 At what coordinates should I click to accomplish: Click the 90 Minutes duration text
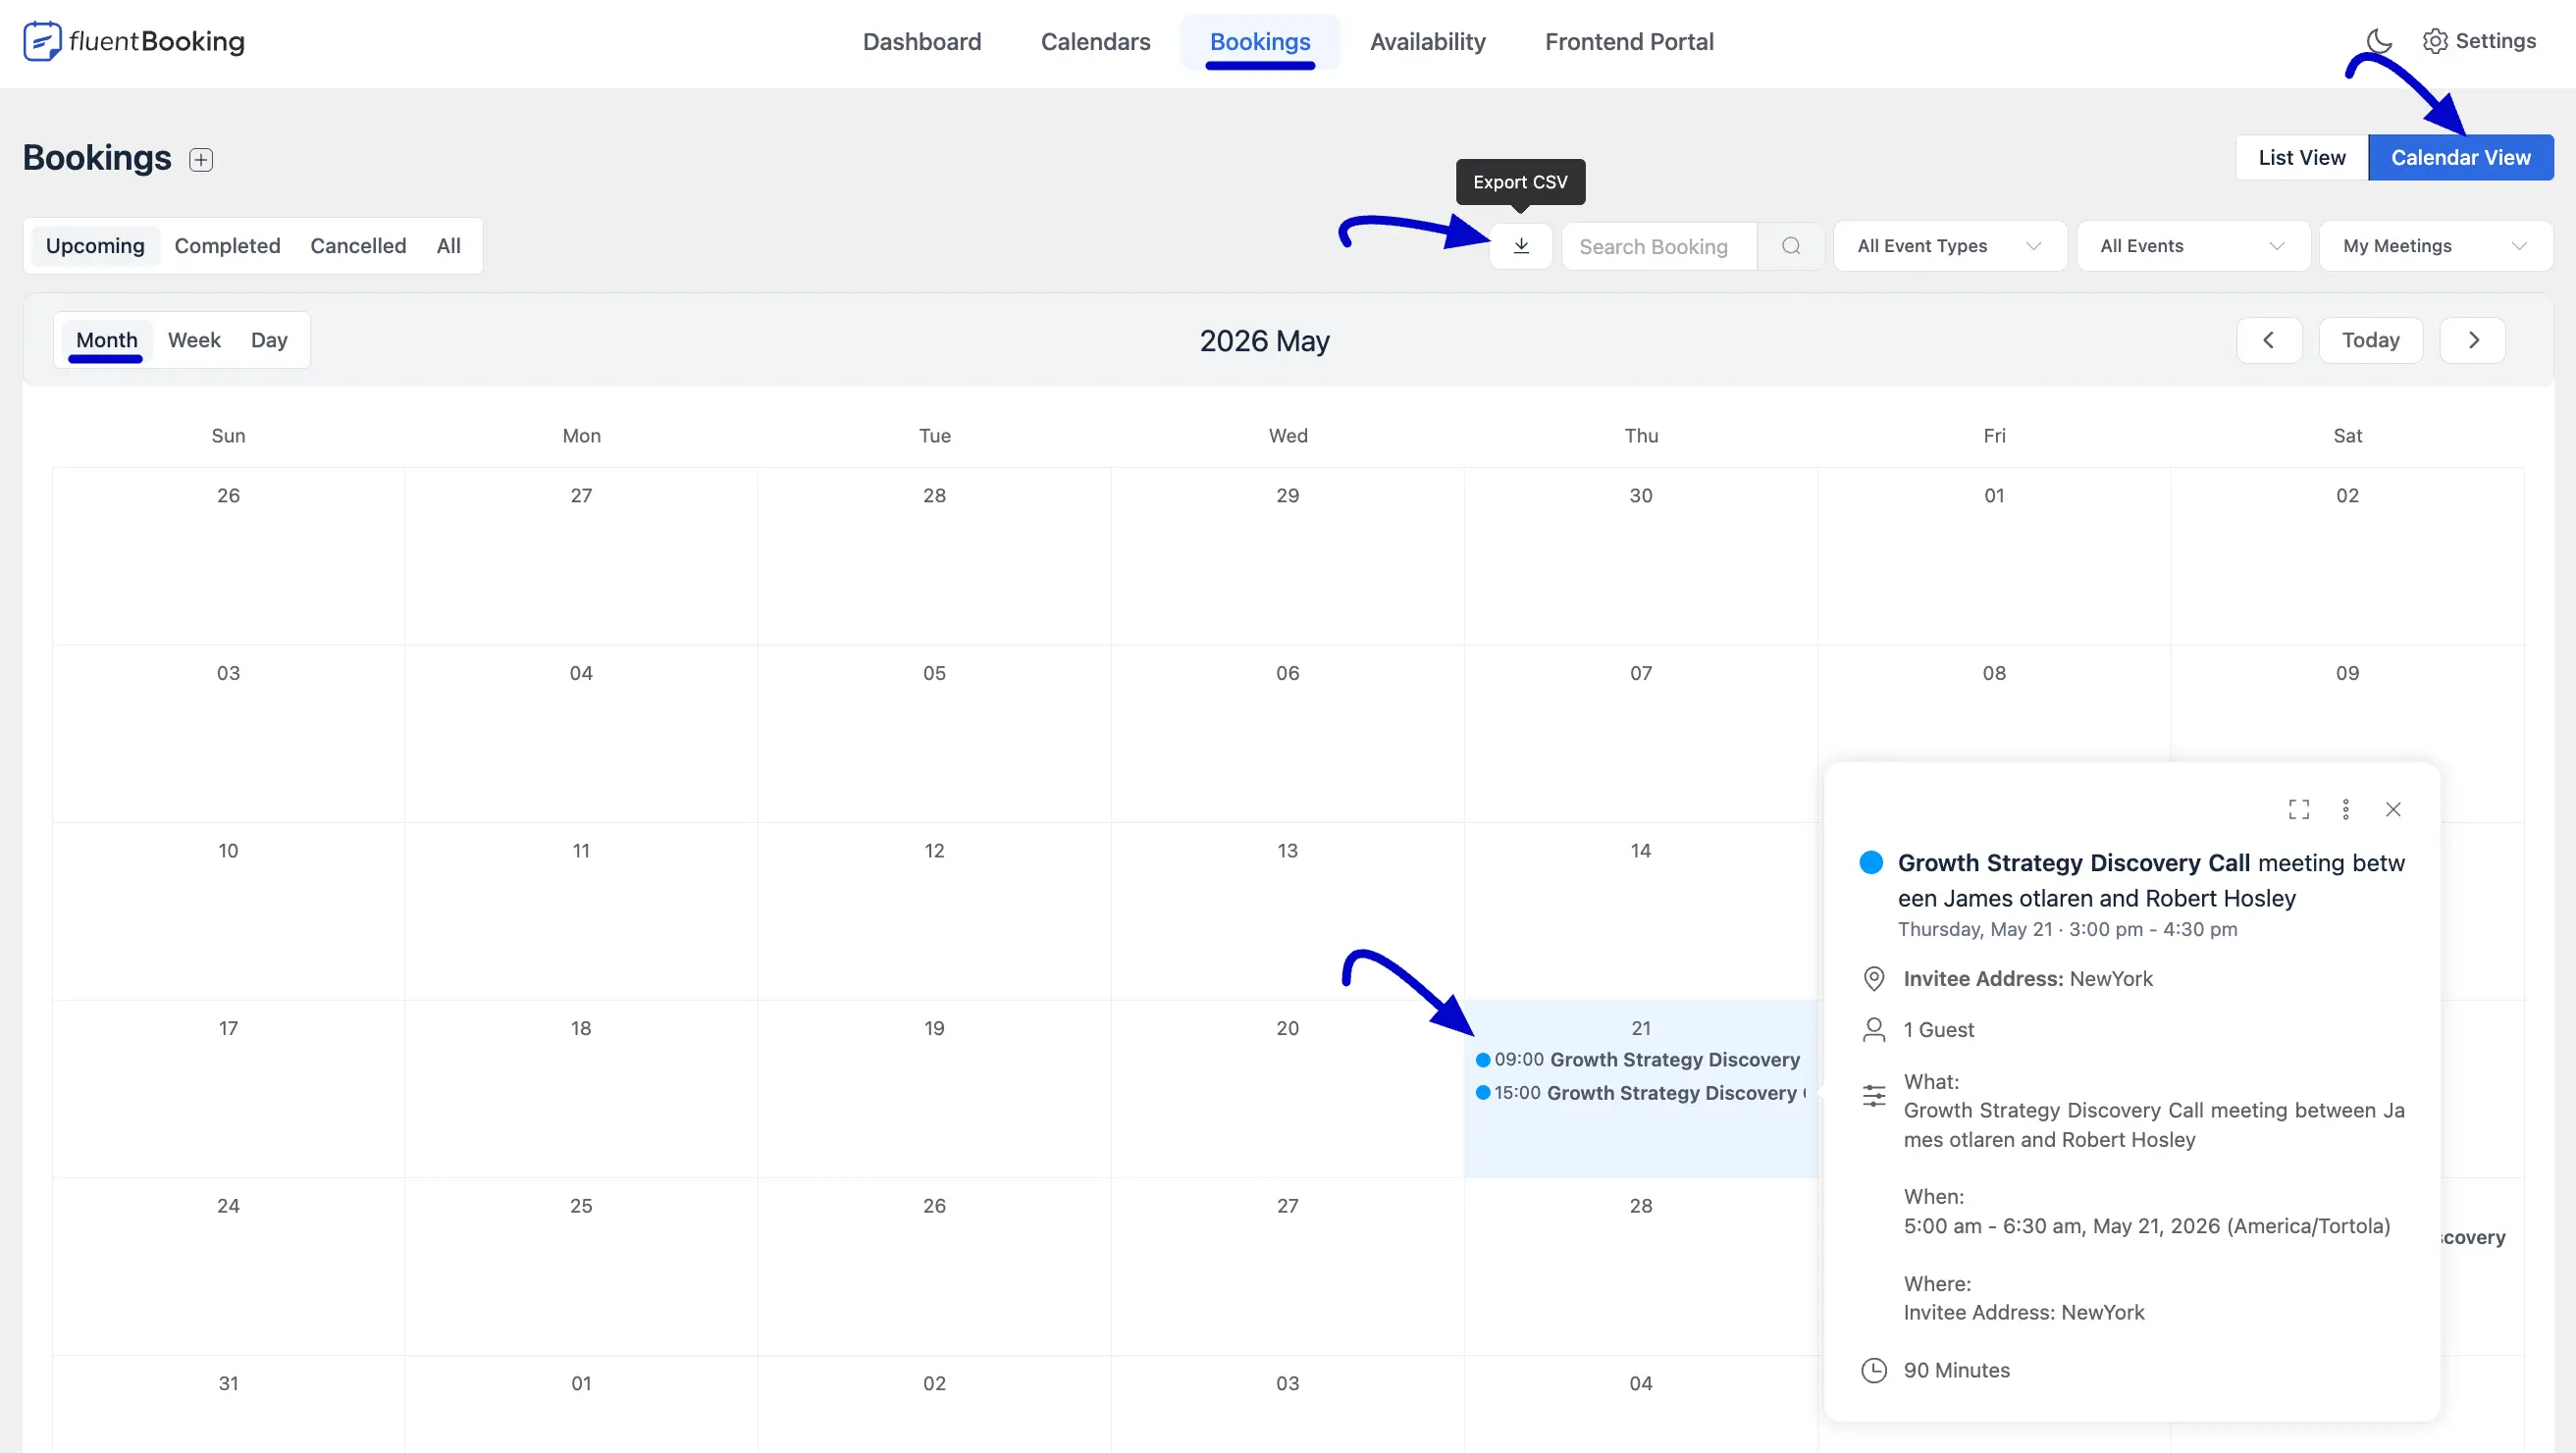(x=1957, y=1370)
